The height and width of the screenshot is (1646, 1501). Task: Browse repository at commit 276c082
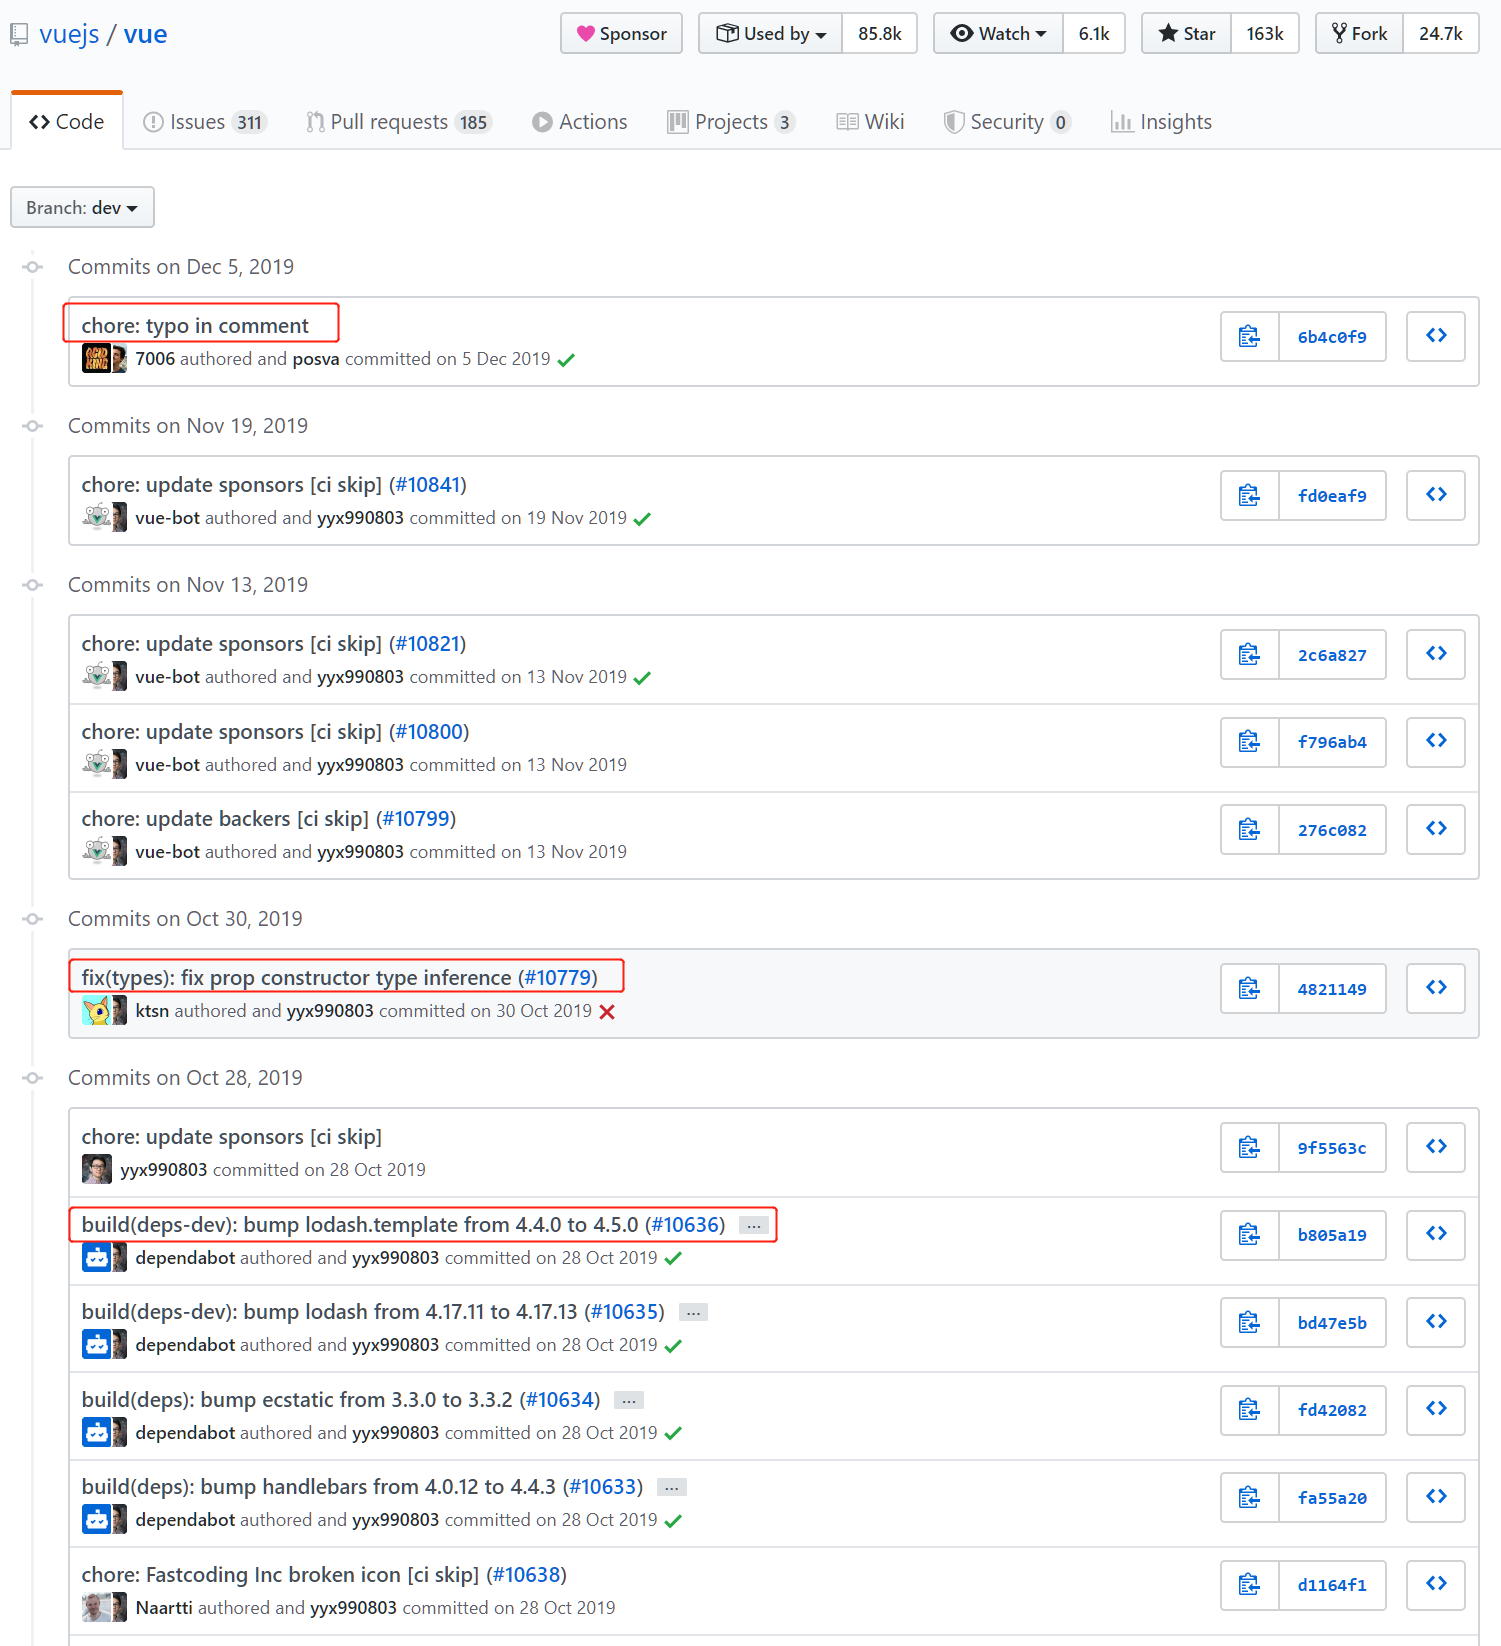(x=1436, y=829)
